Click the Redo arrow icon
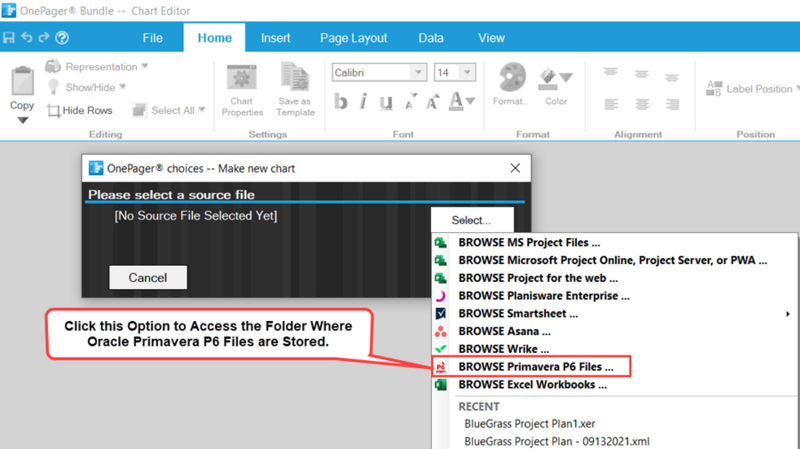This screenshot has height=449, width=800. 44,37
